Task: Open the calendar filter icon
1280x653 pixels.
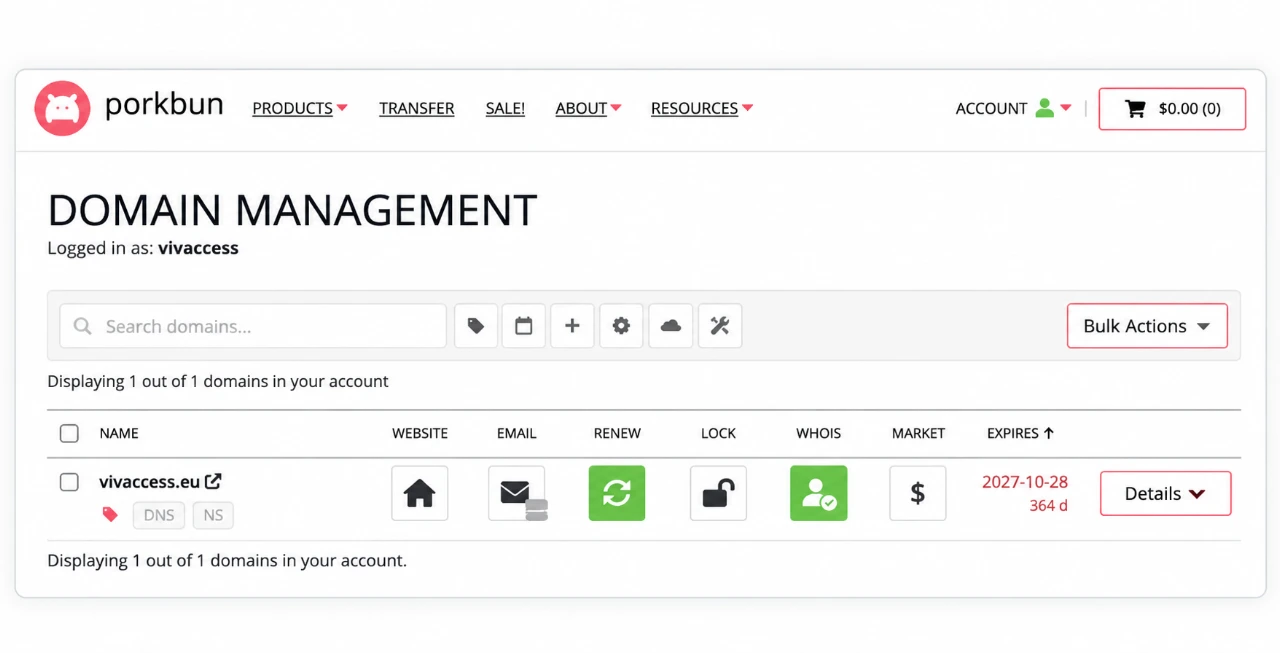Action: pos(524,326)
